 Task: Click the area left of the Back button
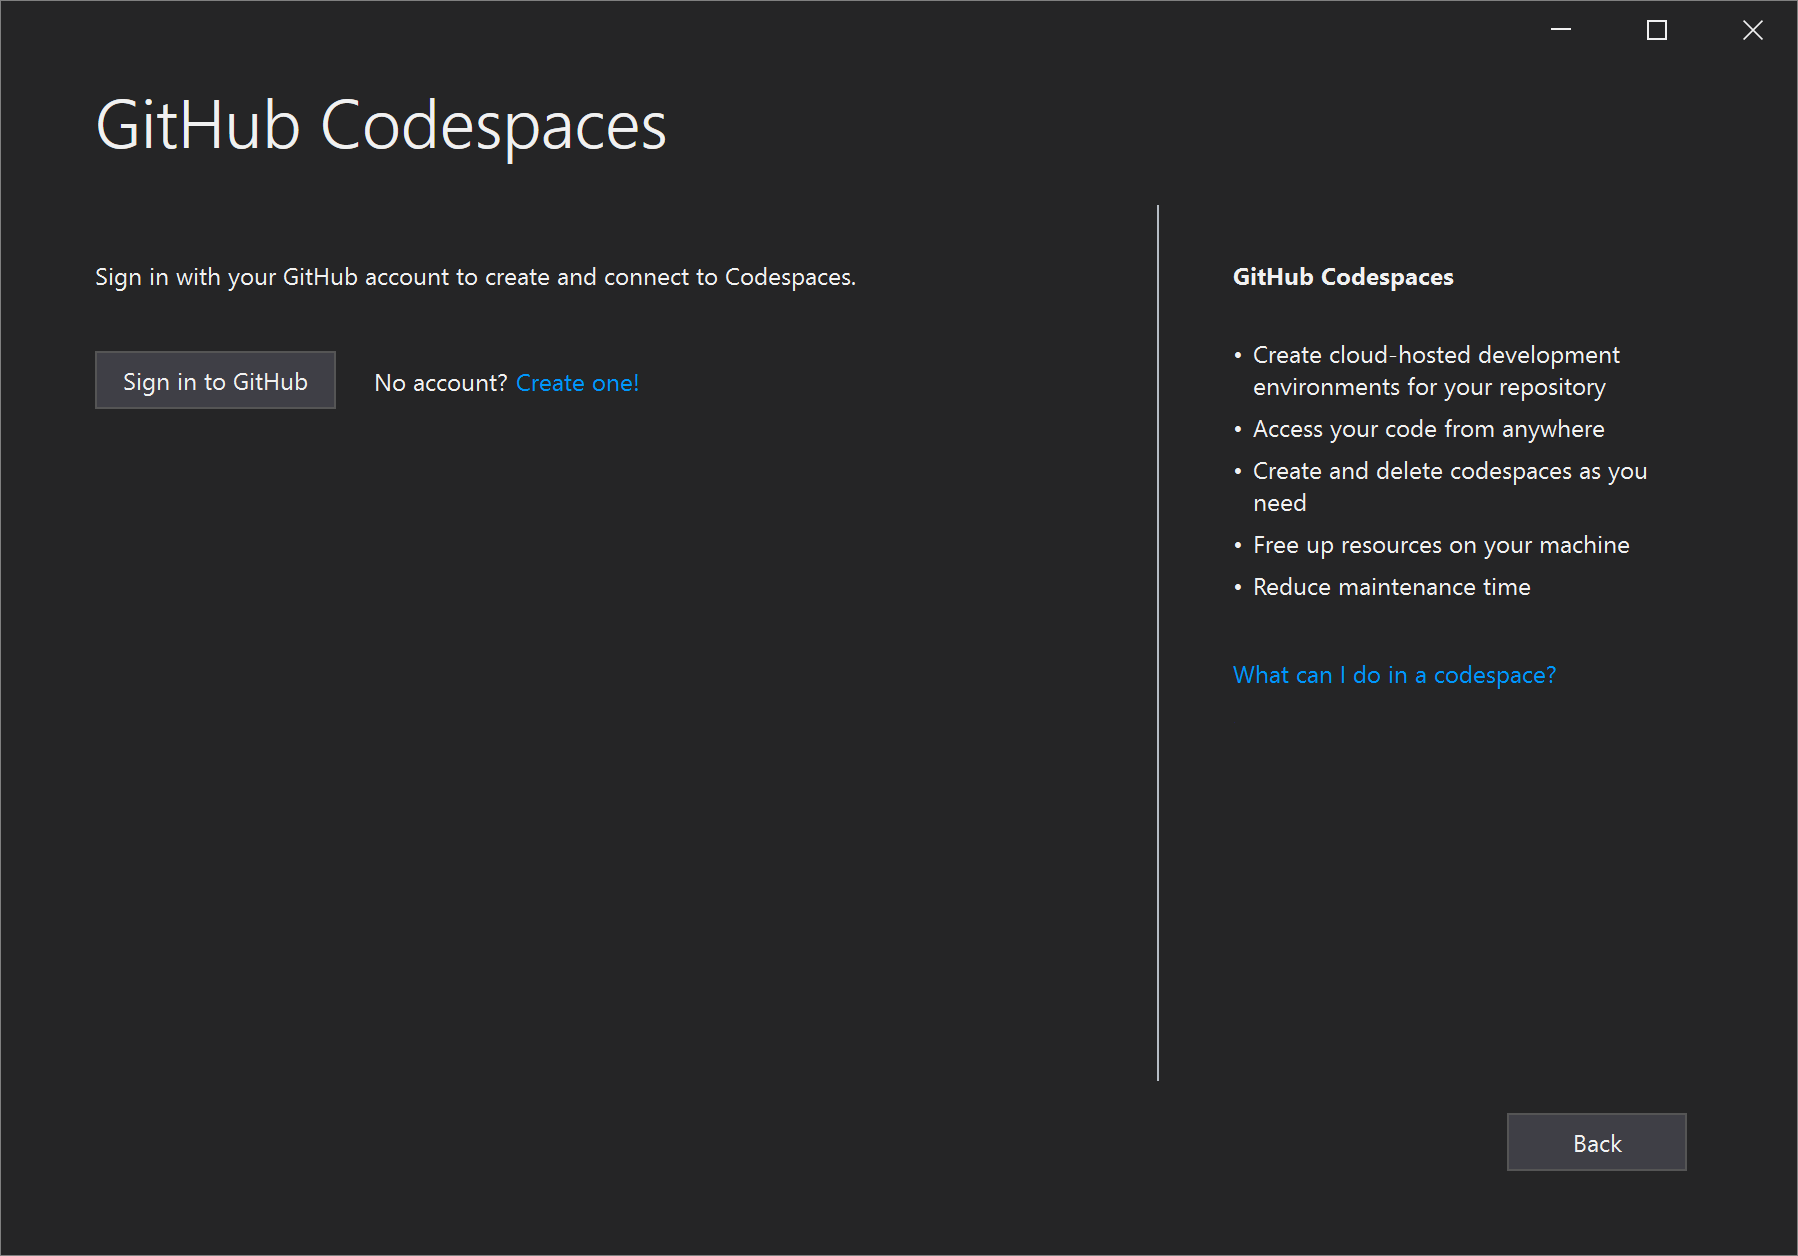pos(1200,1142)
